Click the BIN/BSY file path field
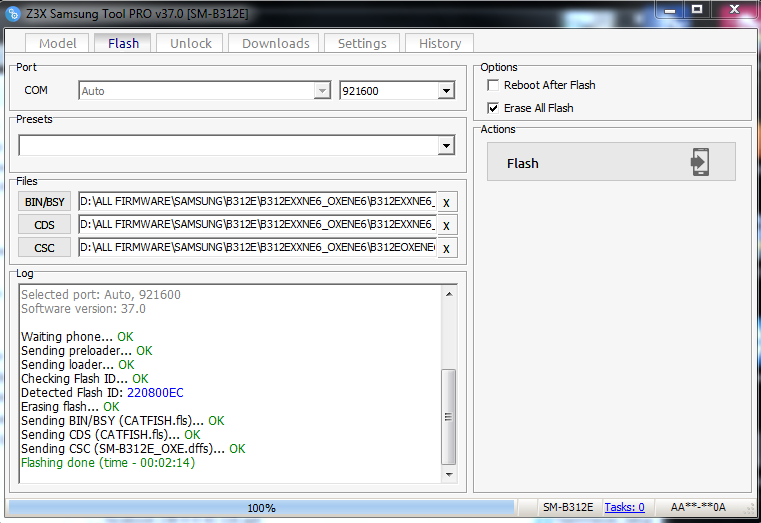This screenshot has height=523, width=761. [x=257, y=201]
